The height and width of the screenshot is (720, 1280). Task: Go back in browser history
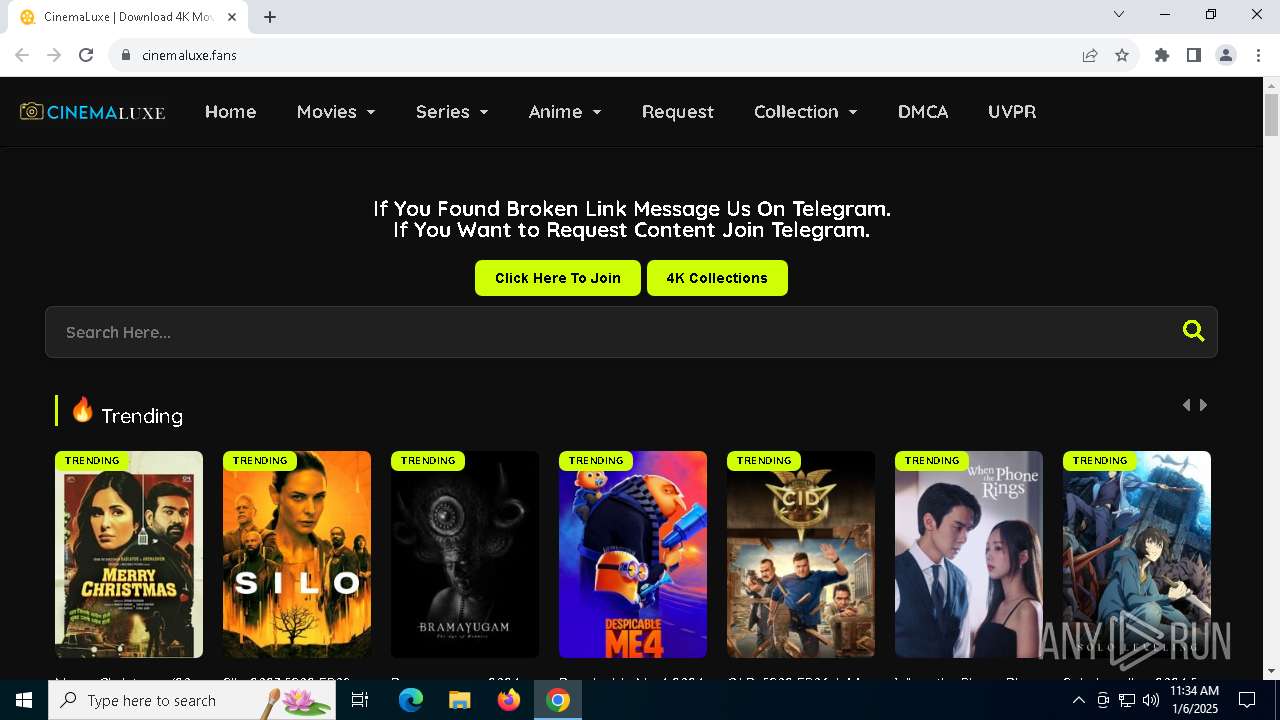tap(22, 55)
